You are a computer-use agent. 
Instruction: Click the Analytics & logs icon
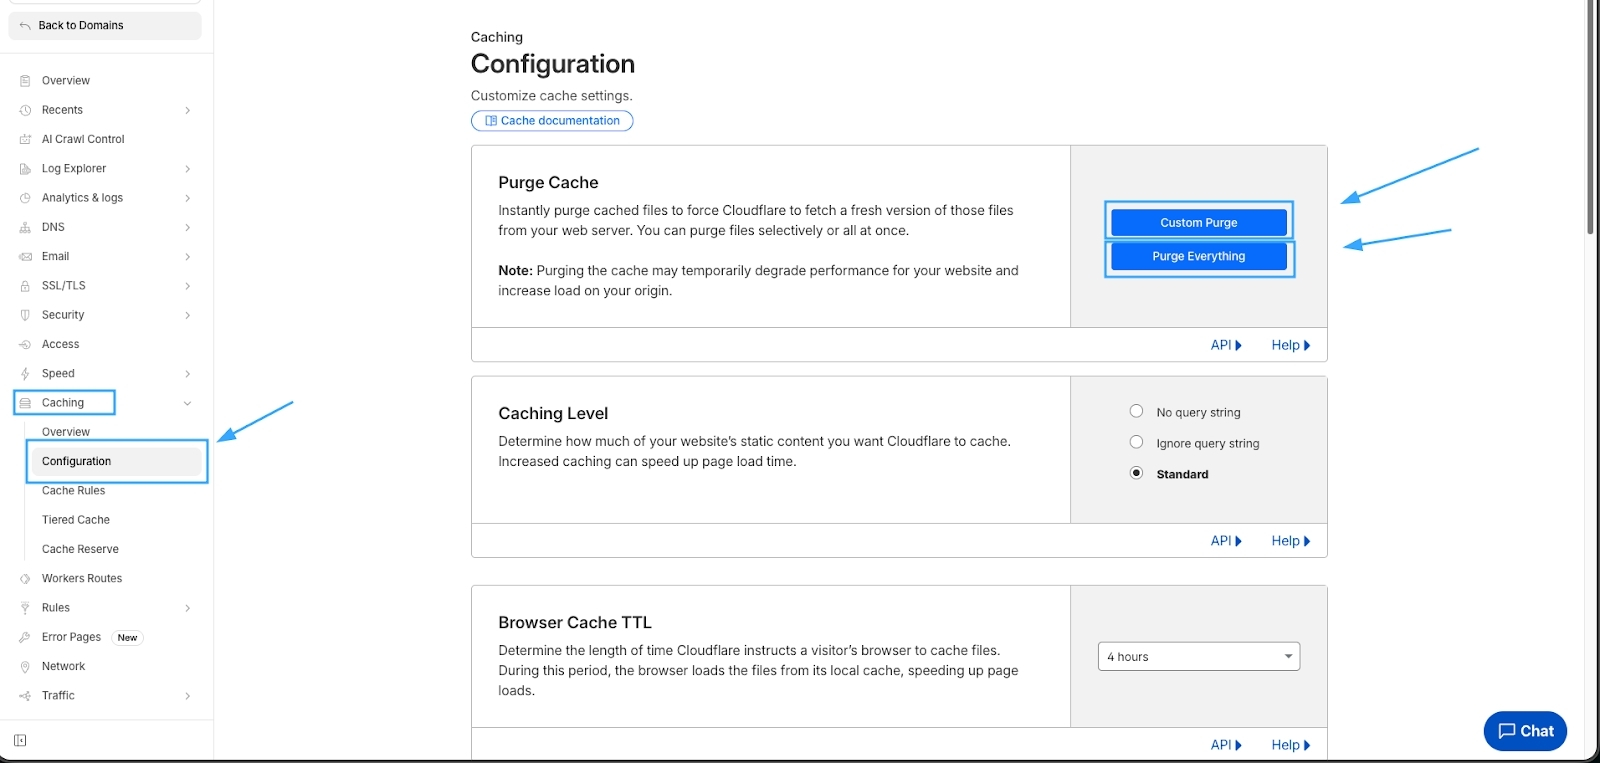(25, 198)
